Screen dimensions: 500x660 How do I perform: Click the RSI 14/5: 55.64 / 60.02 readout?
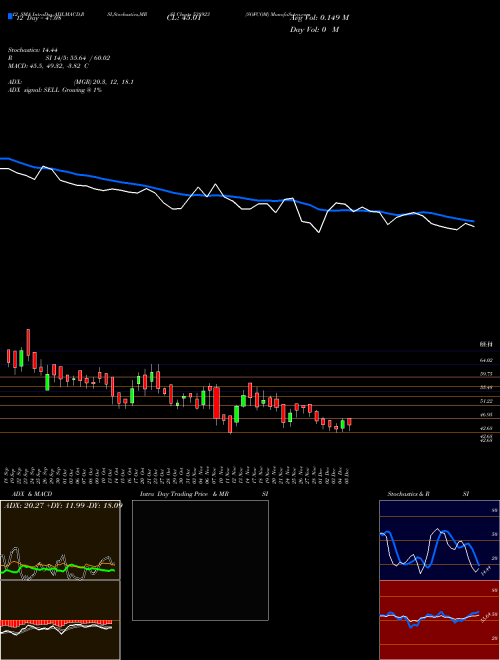pos(59,58)
